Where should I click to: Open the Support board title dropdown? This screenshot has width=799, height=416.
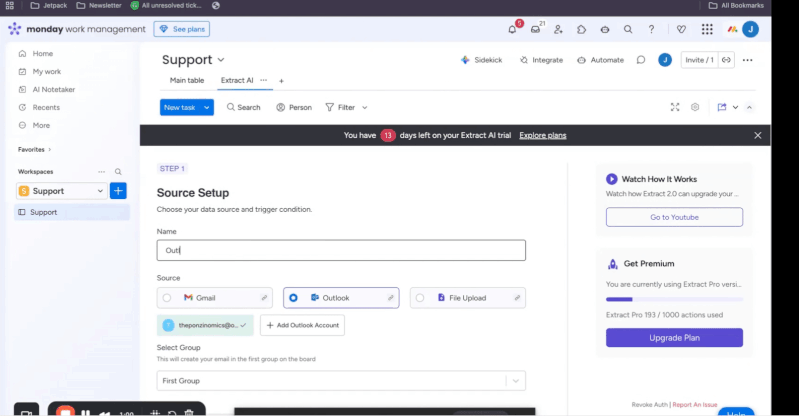pyautogui.click(x=221, y=60)
